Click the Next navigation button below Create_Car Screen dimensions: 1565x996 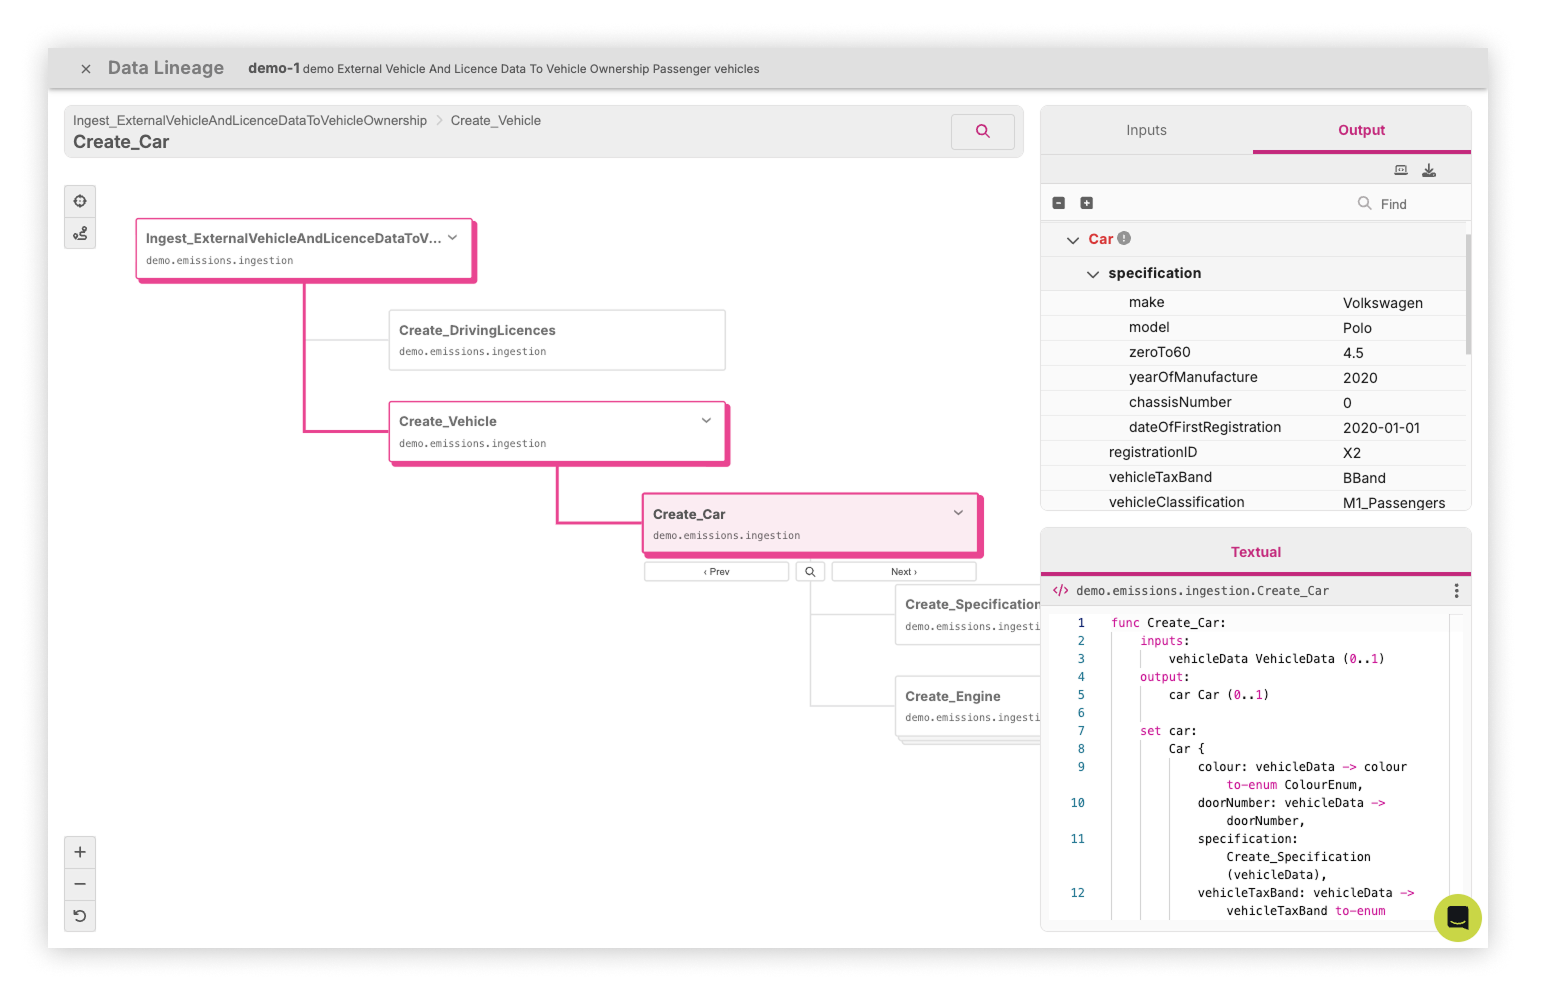(x=902, y=570)
